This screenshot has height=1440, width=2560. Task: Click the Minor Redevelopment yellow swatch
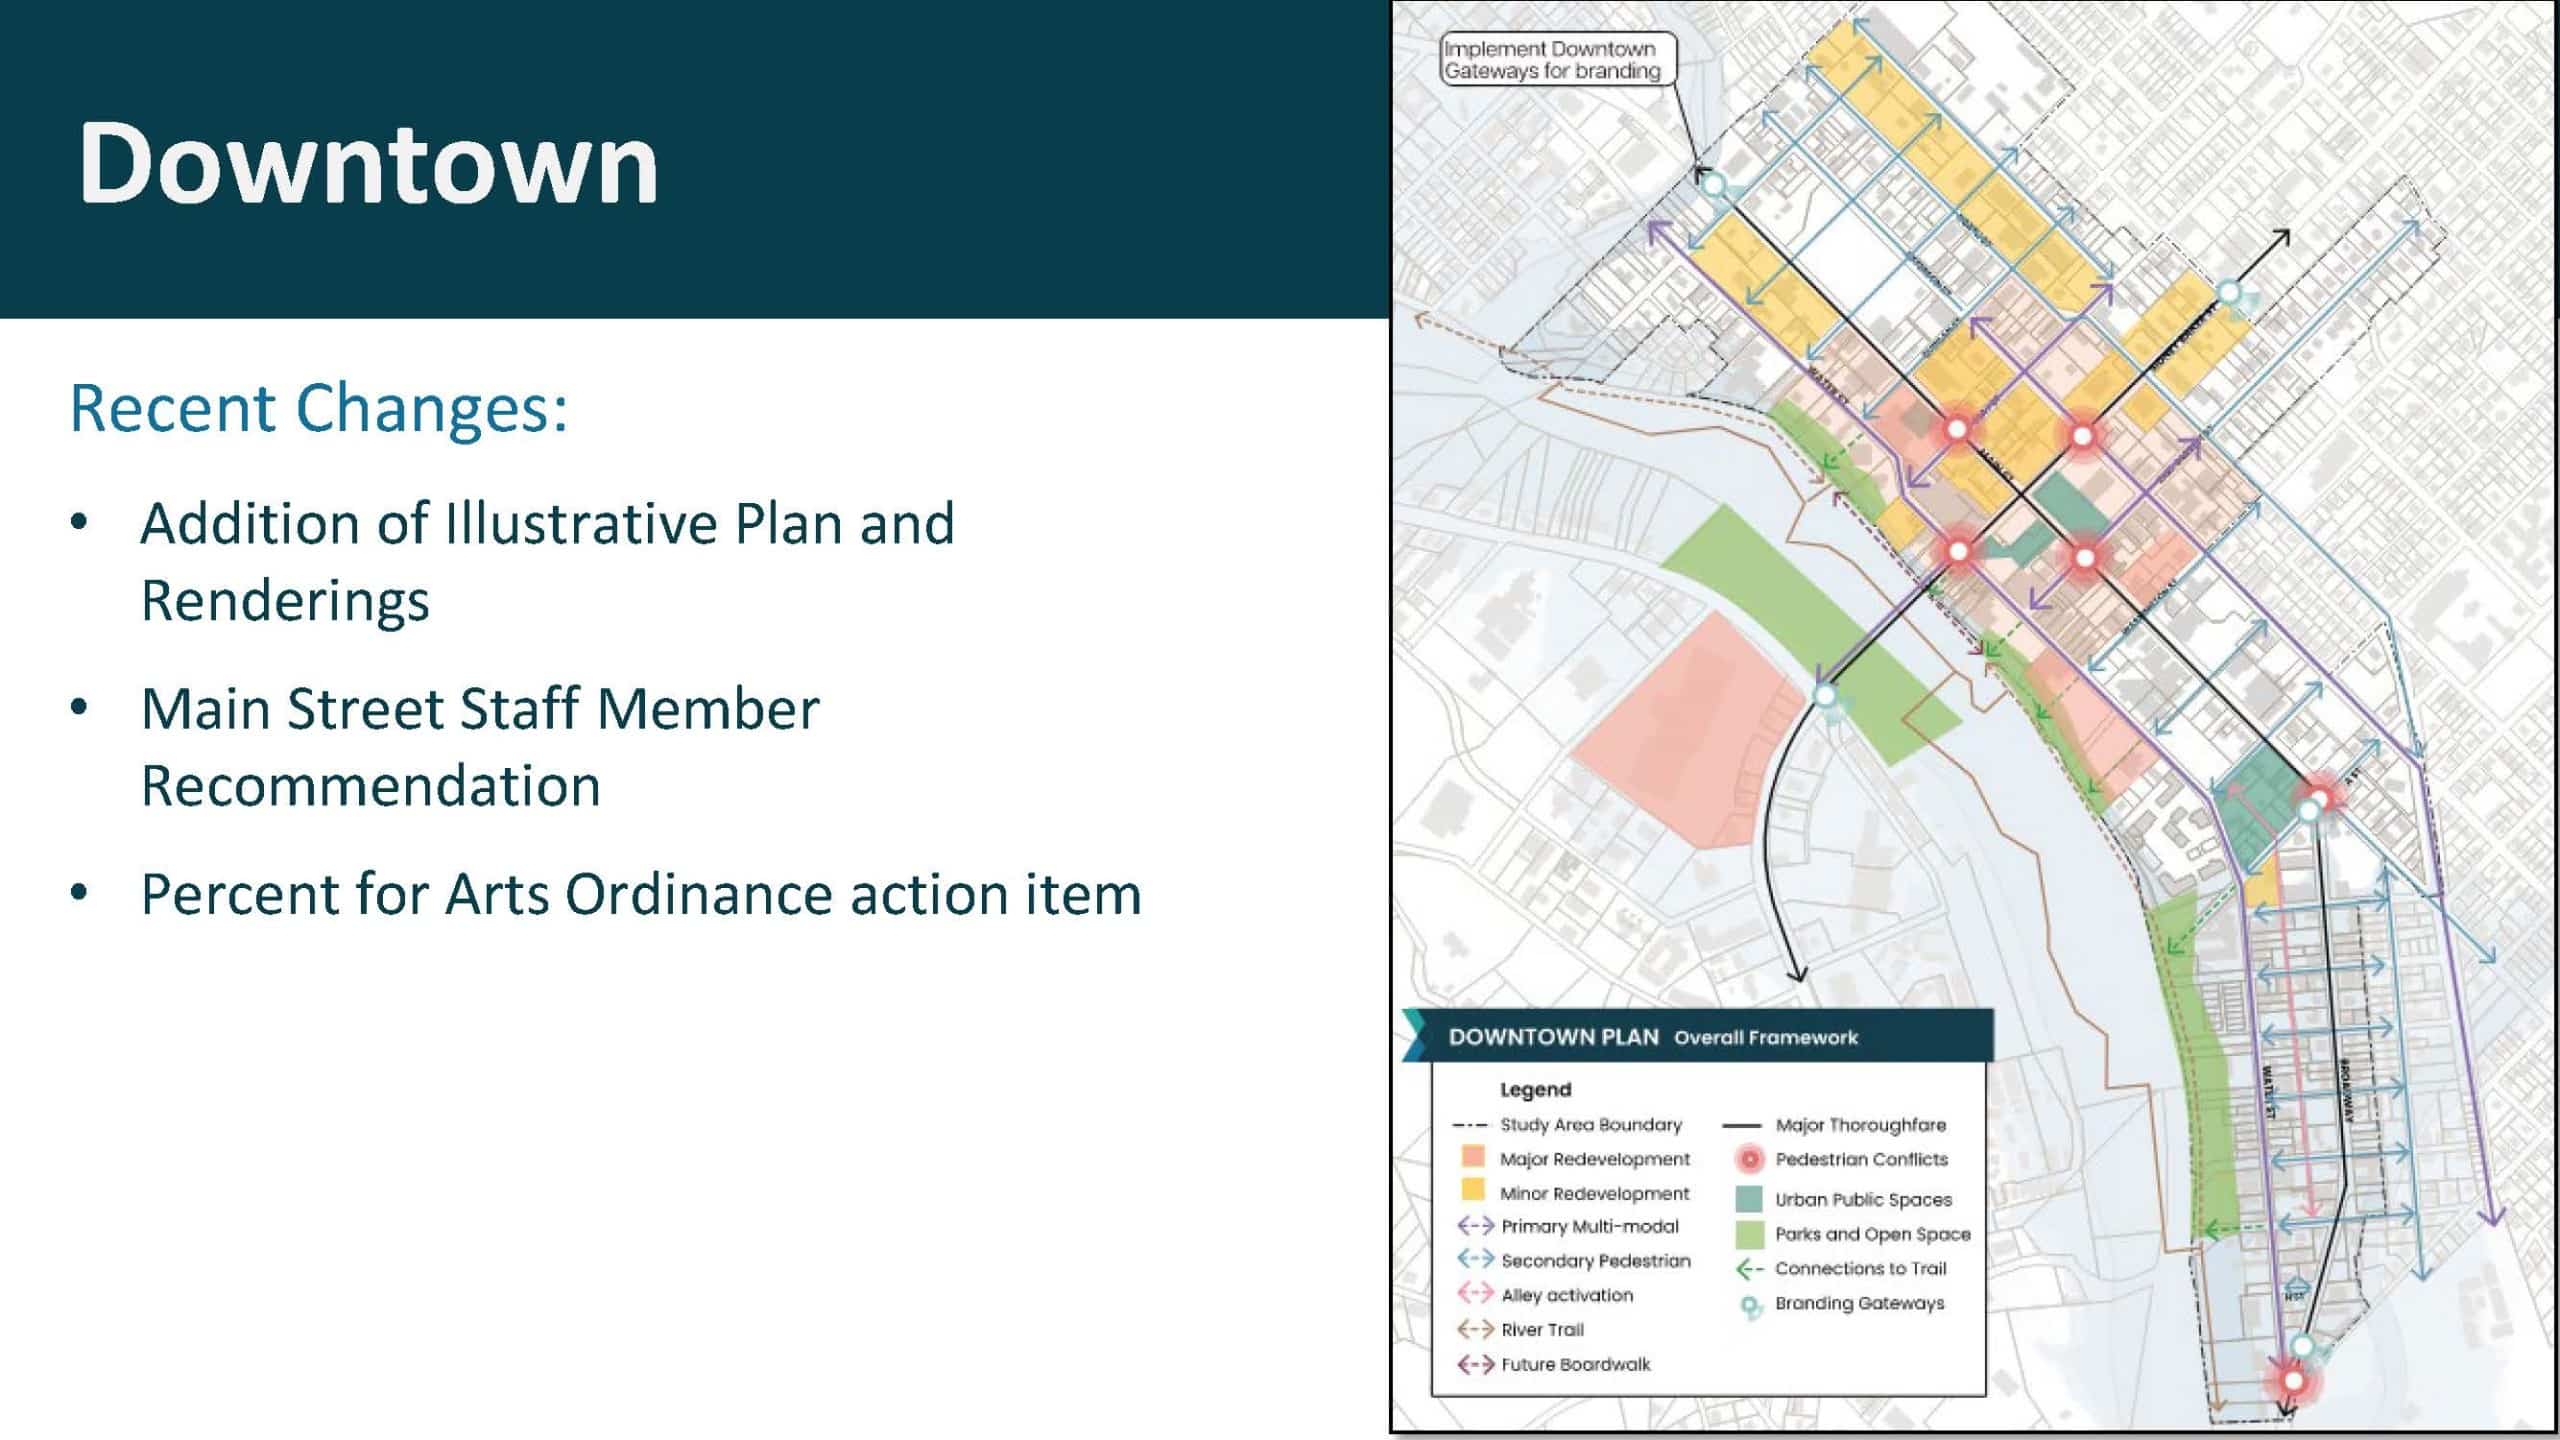click(x=1472, y=1191)
